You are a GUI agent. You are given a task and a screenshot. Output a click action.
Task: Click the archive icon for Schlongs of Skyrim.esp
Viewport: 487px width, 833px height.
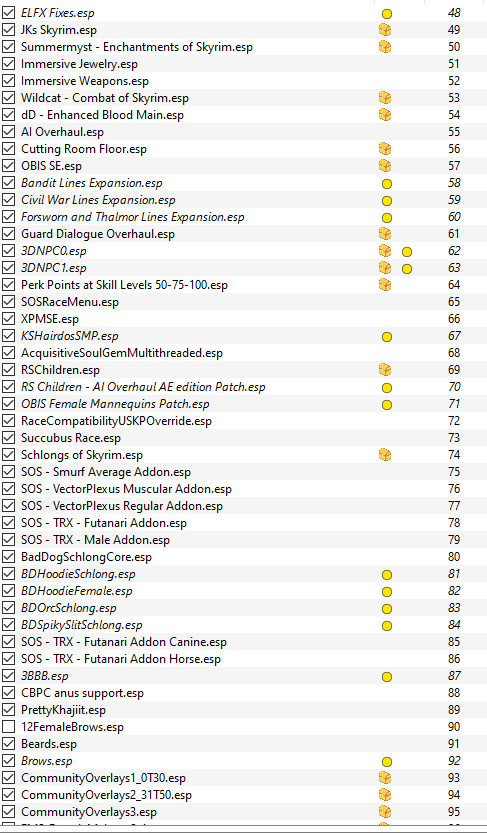click(x=385, y=455)
